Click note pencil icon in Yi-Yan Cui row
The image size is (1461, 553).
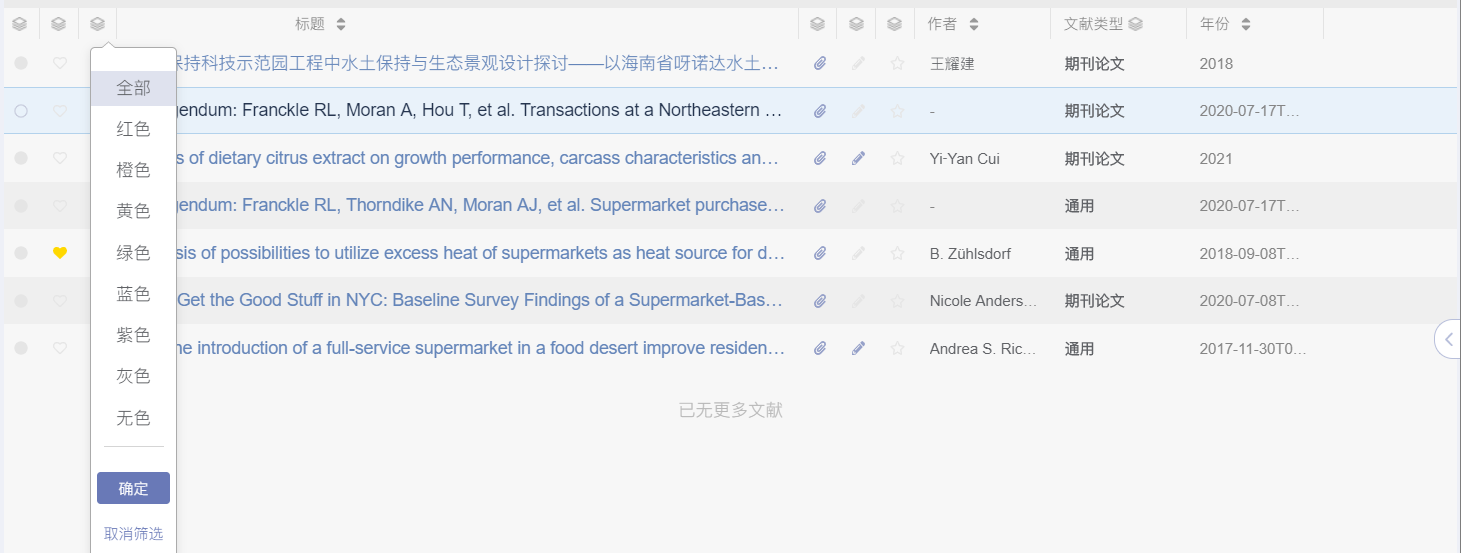(x=858, y=158)
